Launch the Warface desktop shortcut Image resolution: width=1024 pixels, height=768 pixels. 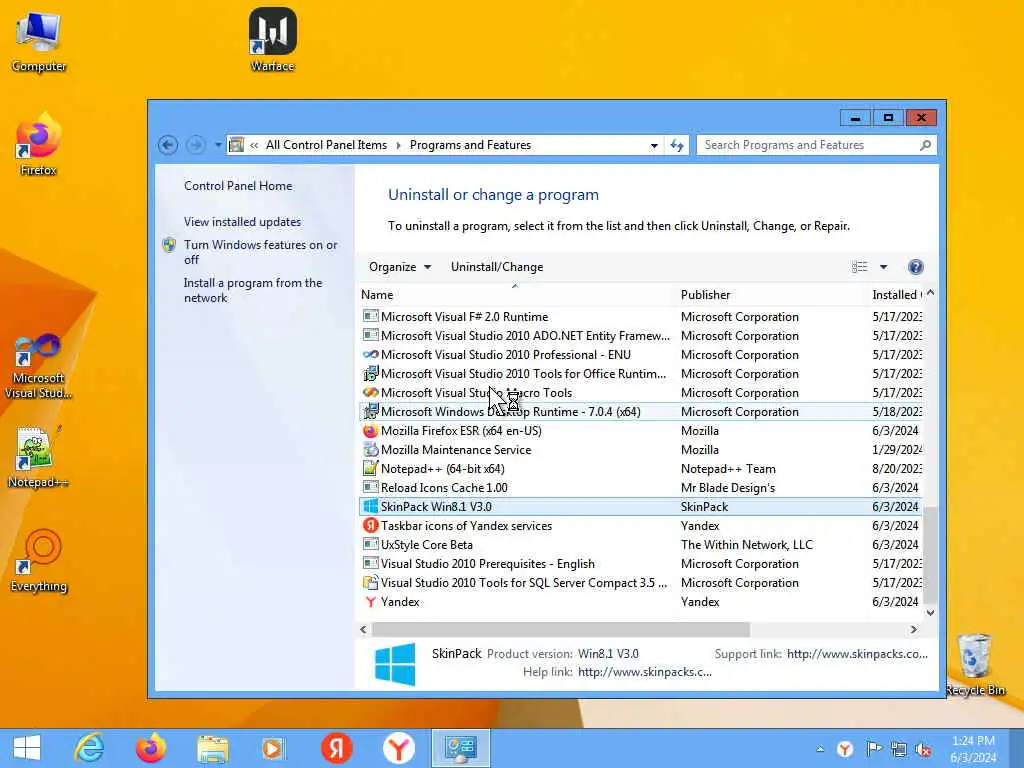pyautogui.click(x=272, y=39)
